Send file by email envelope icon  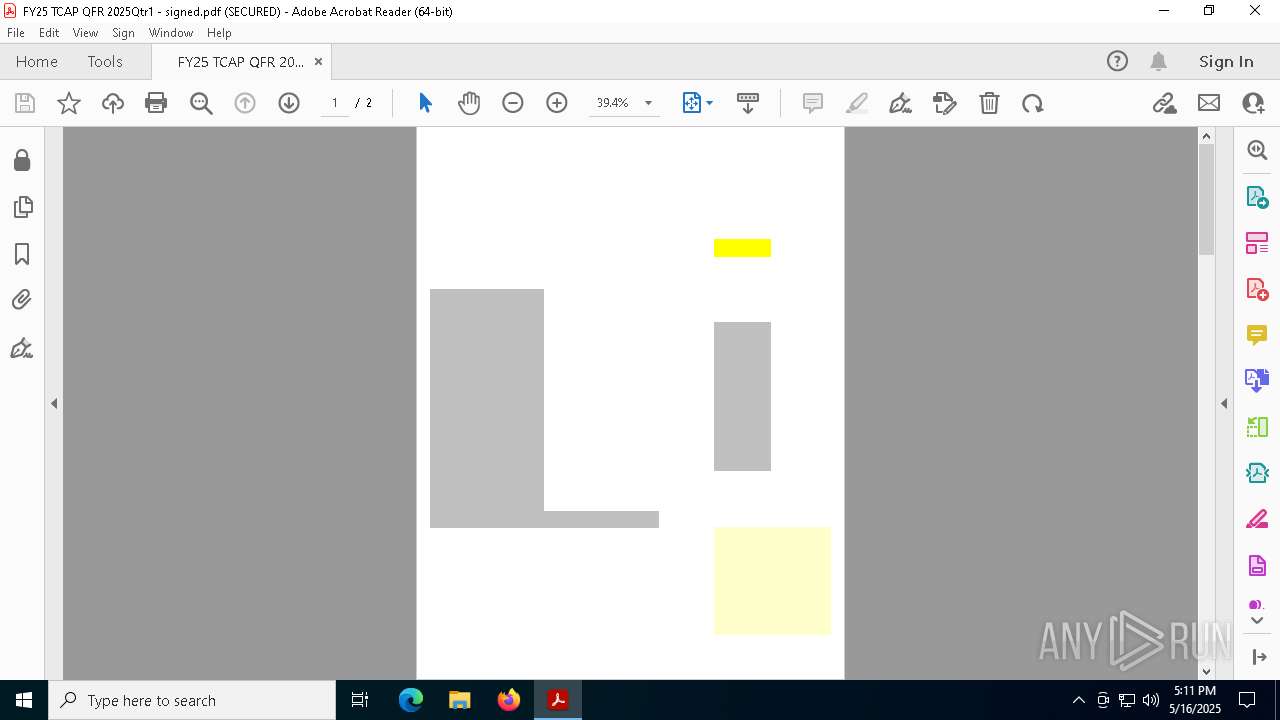click(x=1209, y=103)
